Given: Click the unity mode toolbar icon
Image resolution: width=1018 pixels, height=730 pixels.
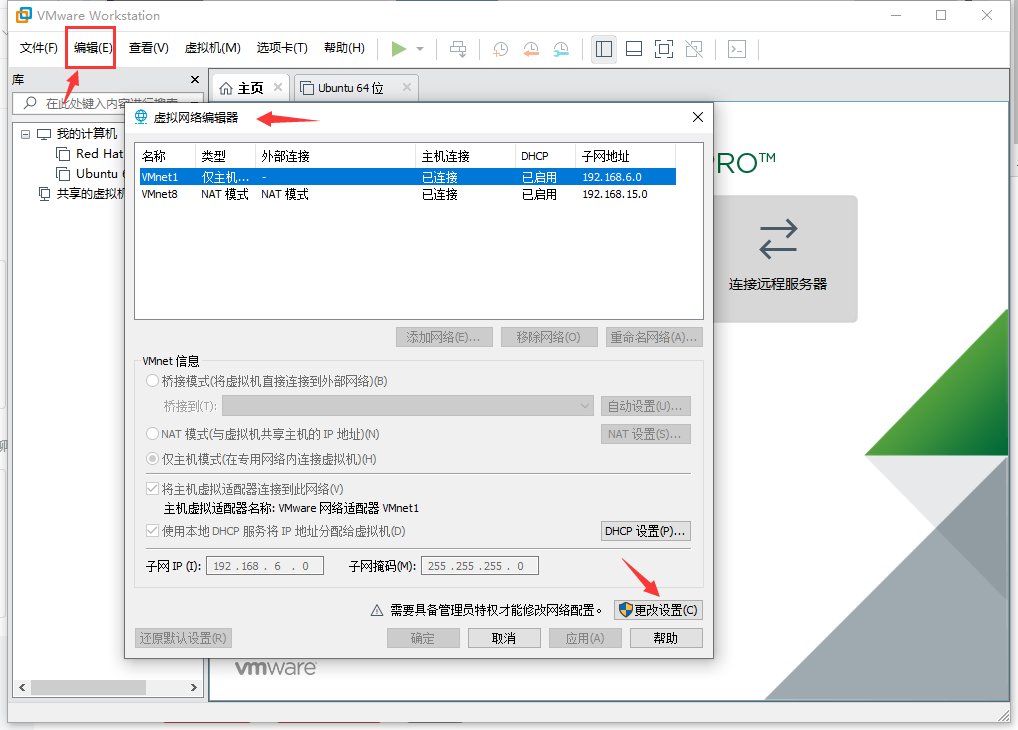Looking at the screenshot, I should click(694, 49).
